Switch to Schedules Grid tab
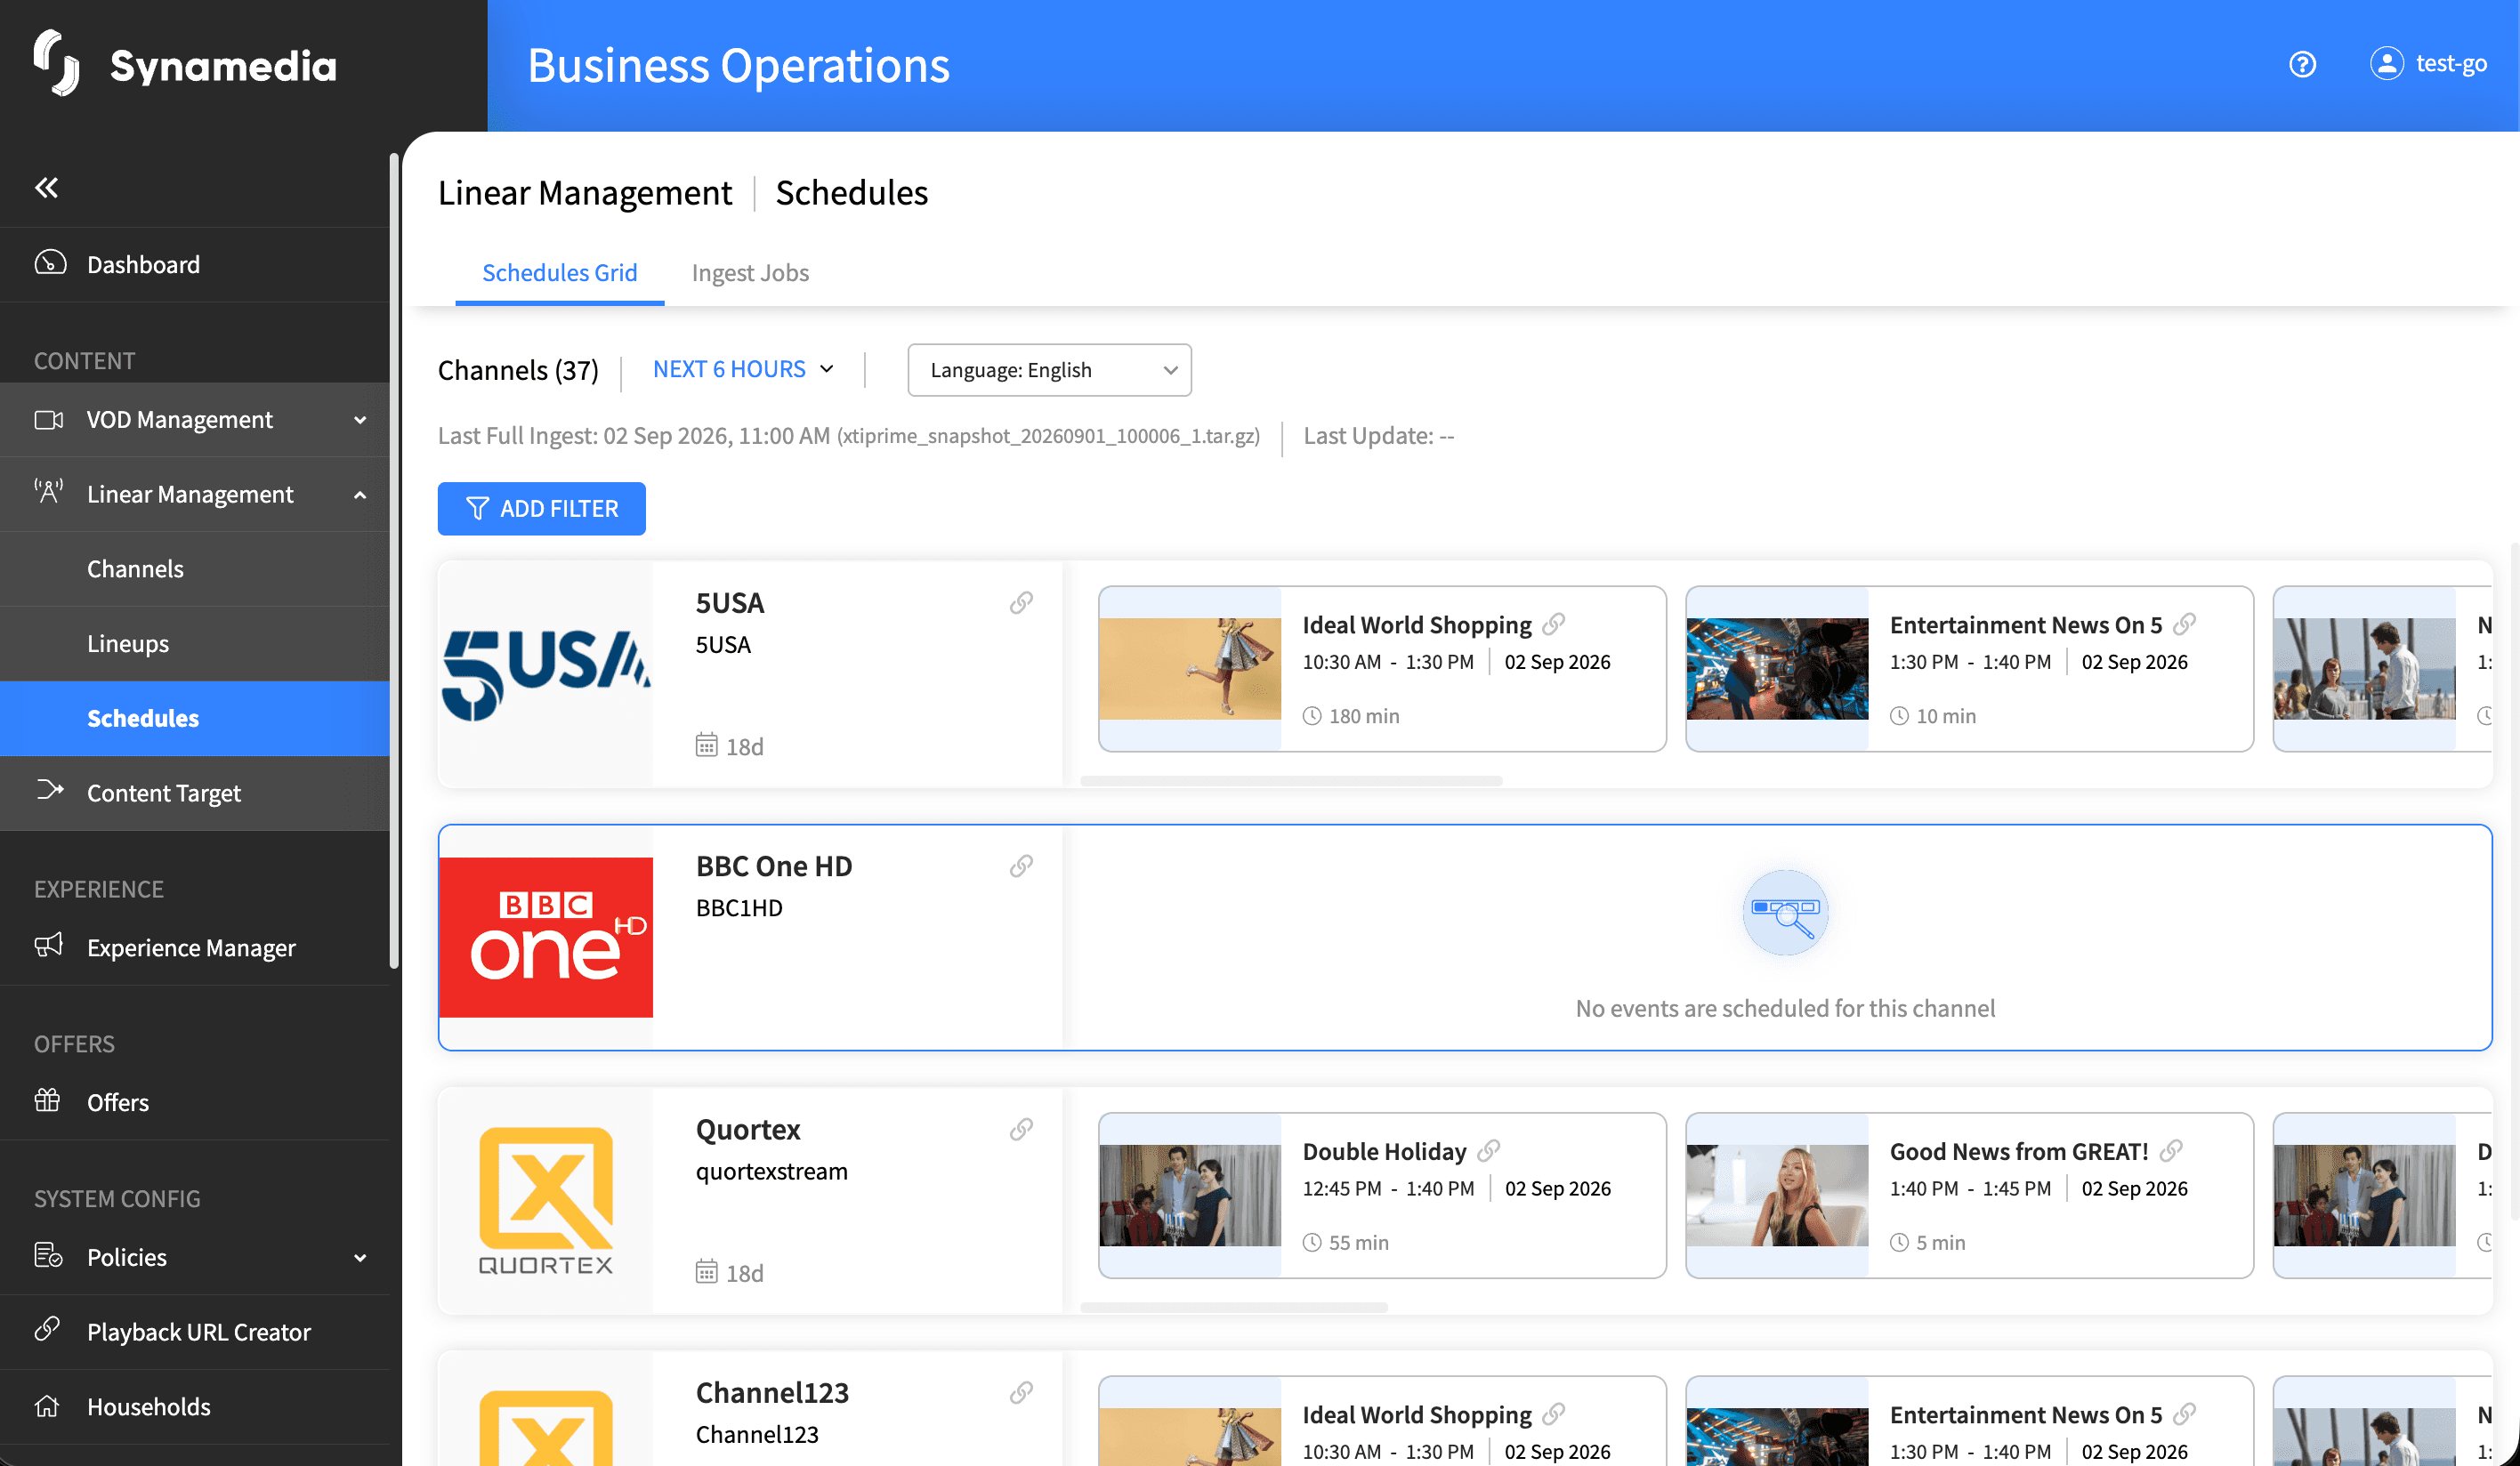This screenshot has height=1466, width=2520. click(x=559, y=273)
